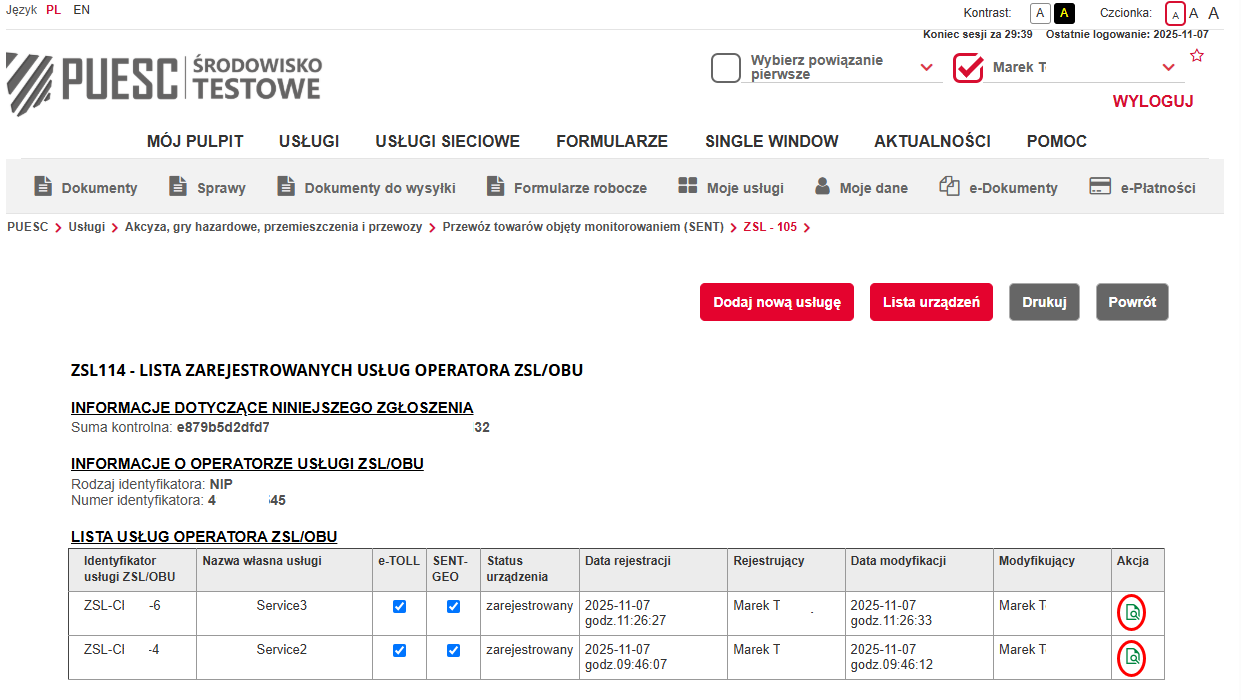The image size is (1246, 700).
Task: Click the Dodaj nową usługę button
Action: 777,302
